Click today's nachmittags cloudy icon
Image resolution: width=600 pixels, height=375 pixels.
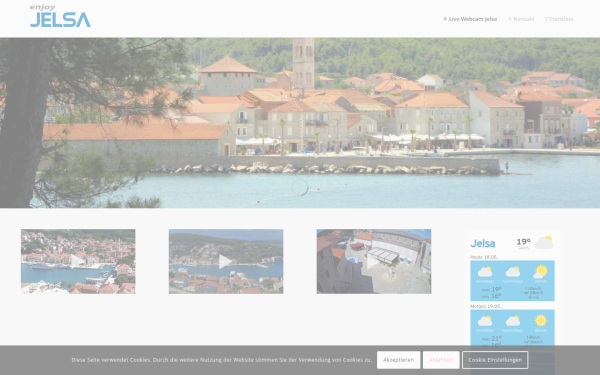[x=513, y=272]
